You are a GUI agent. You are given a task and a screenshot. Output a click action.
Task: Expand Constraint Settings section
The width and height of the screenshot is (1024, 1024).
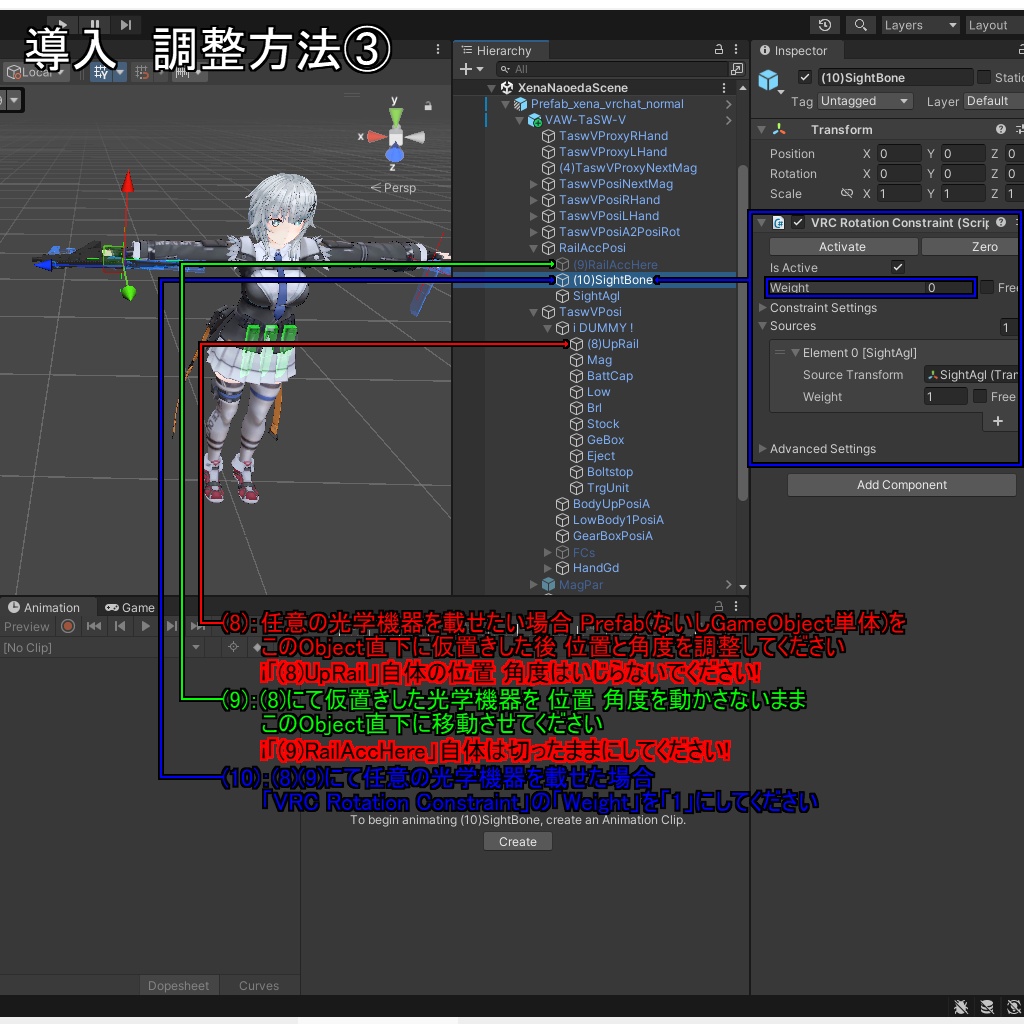coord(762,308)
